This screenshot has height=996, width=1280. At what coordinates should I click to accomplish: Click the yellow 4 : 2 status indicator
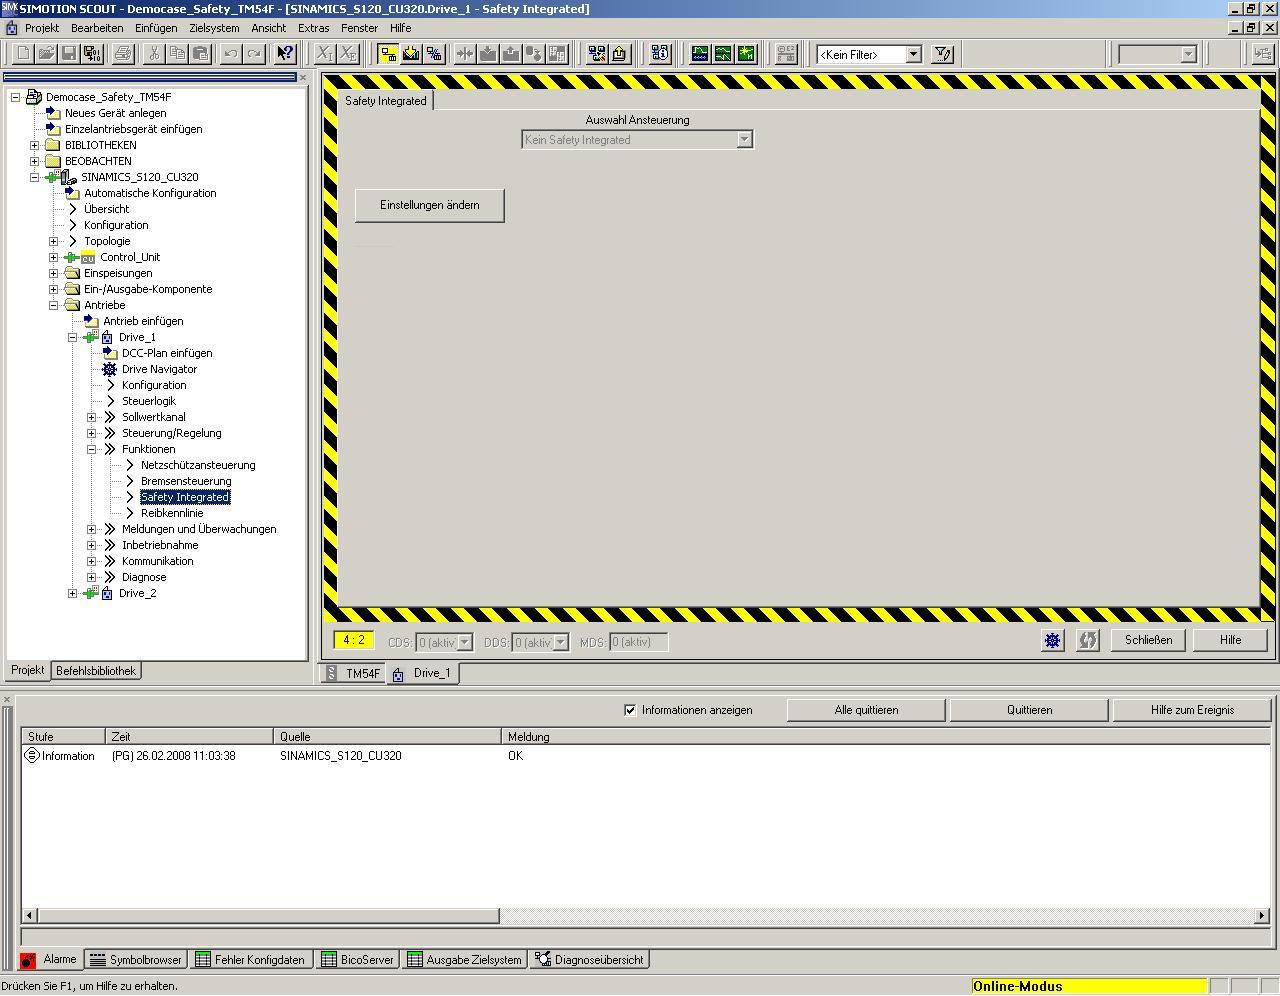[x=354, y=640]
